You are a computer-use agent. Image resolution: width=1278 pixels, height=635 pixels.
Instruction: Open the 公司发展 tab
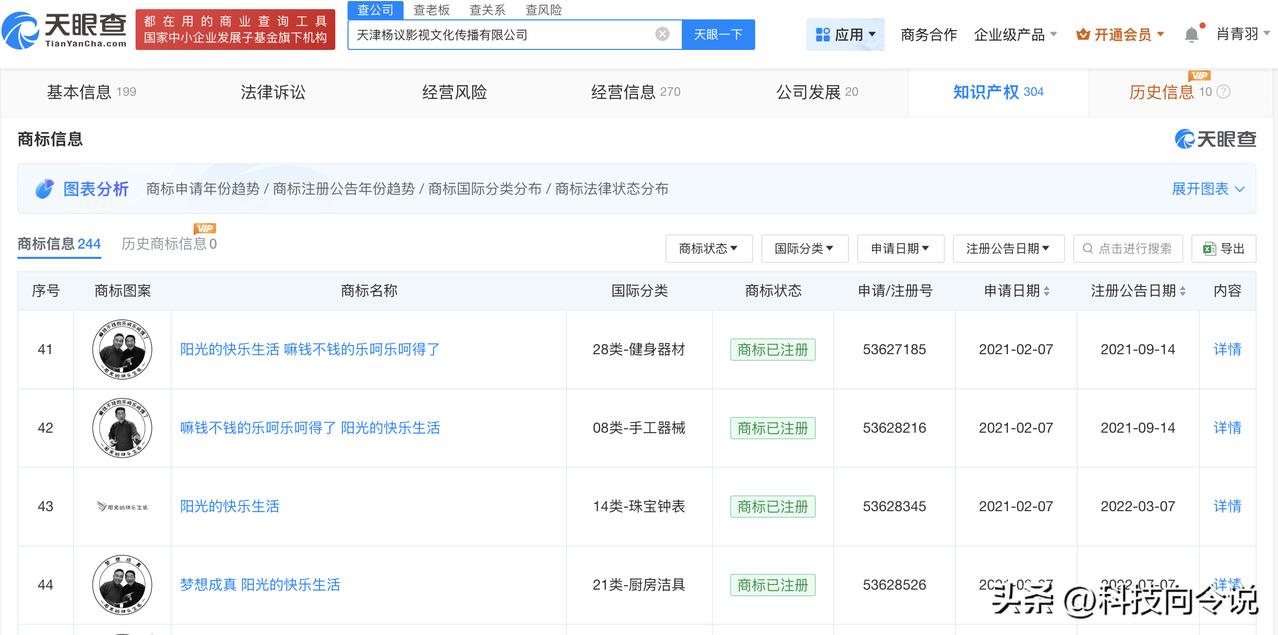[817, 92]
